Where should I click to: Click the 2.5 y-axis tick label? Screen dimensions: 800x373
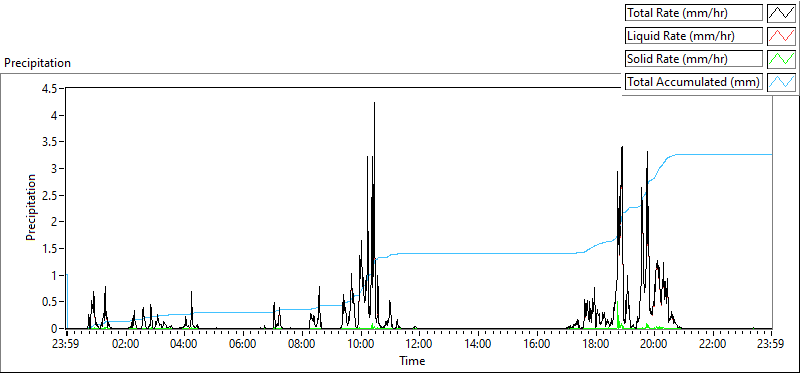(51, 195)
